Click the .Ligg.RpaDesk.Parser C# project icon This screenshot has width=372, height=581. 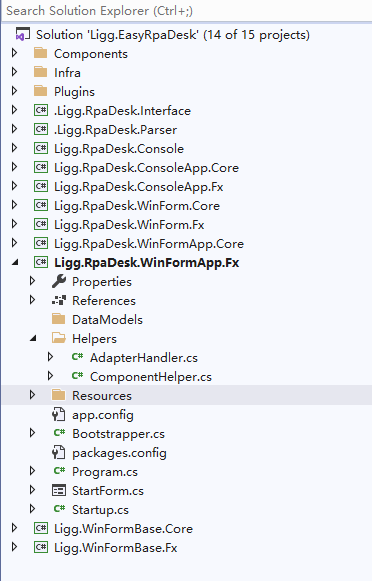[x=41, y=129]
